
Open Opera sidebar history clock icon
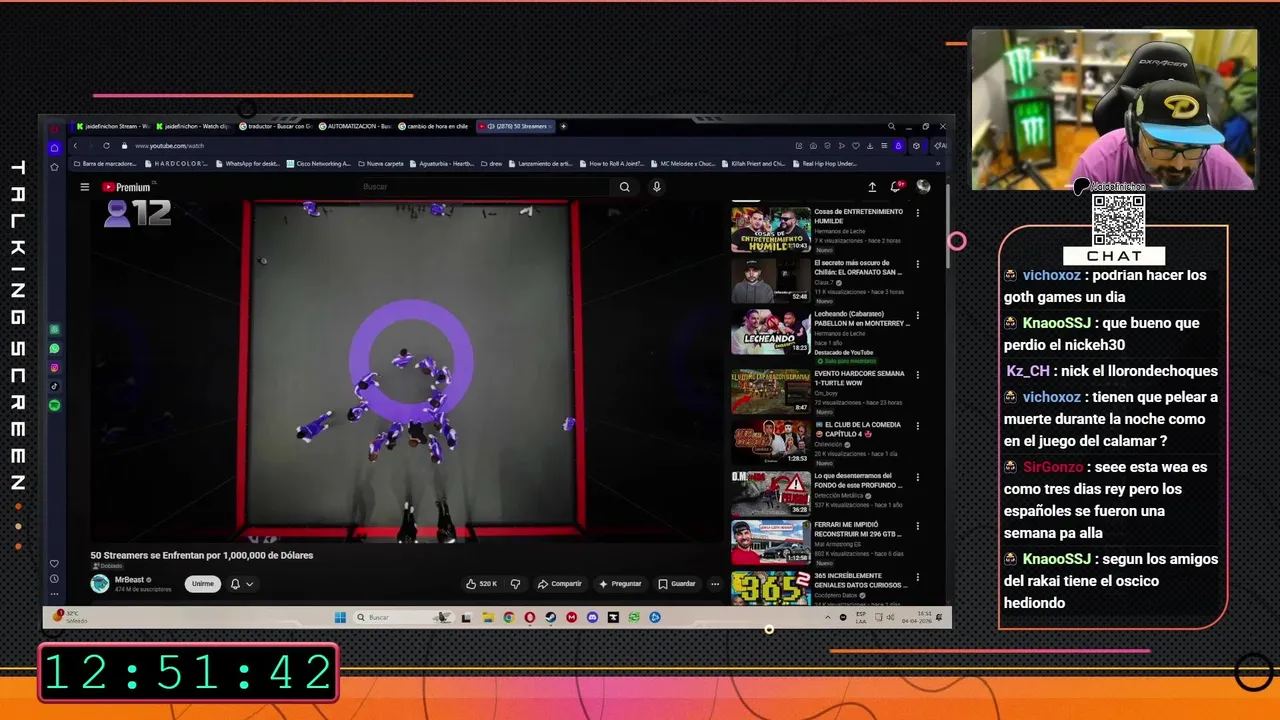click(x=54, y=578)
